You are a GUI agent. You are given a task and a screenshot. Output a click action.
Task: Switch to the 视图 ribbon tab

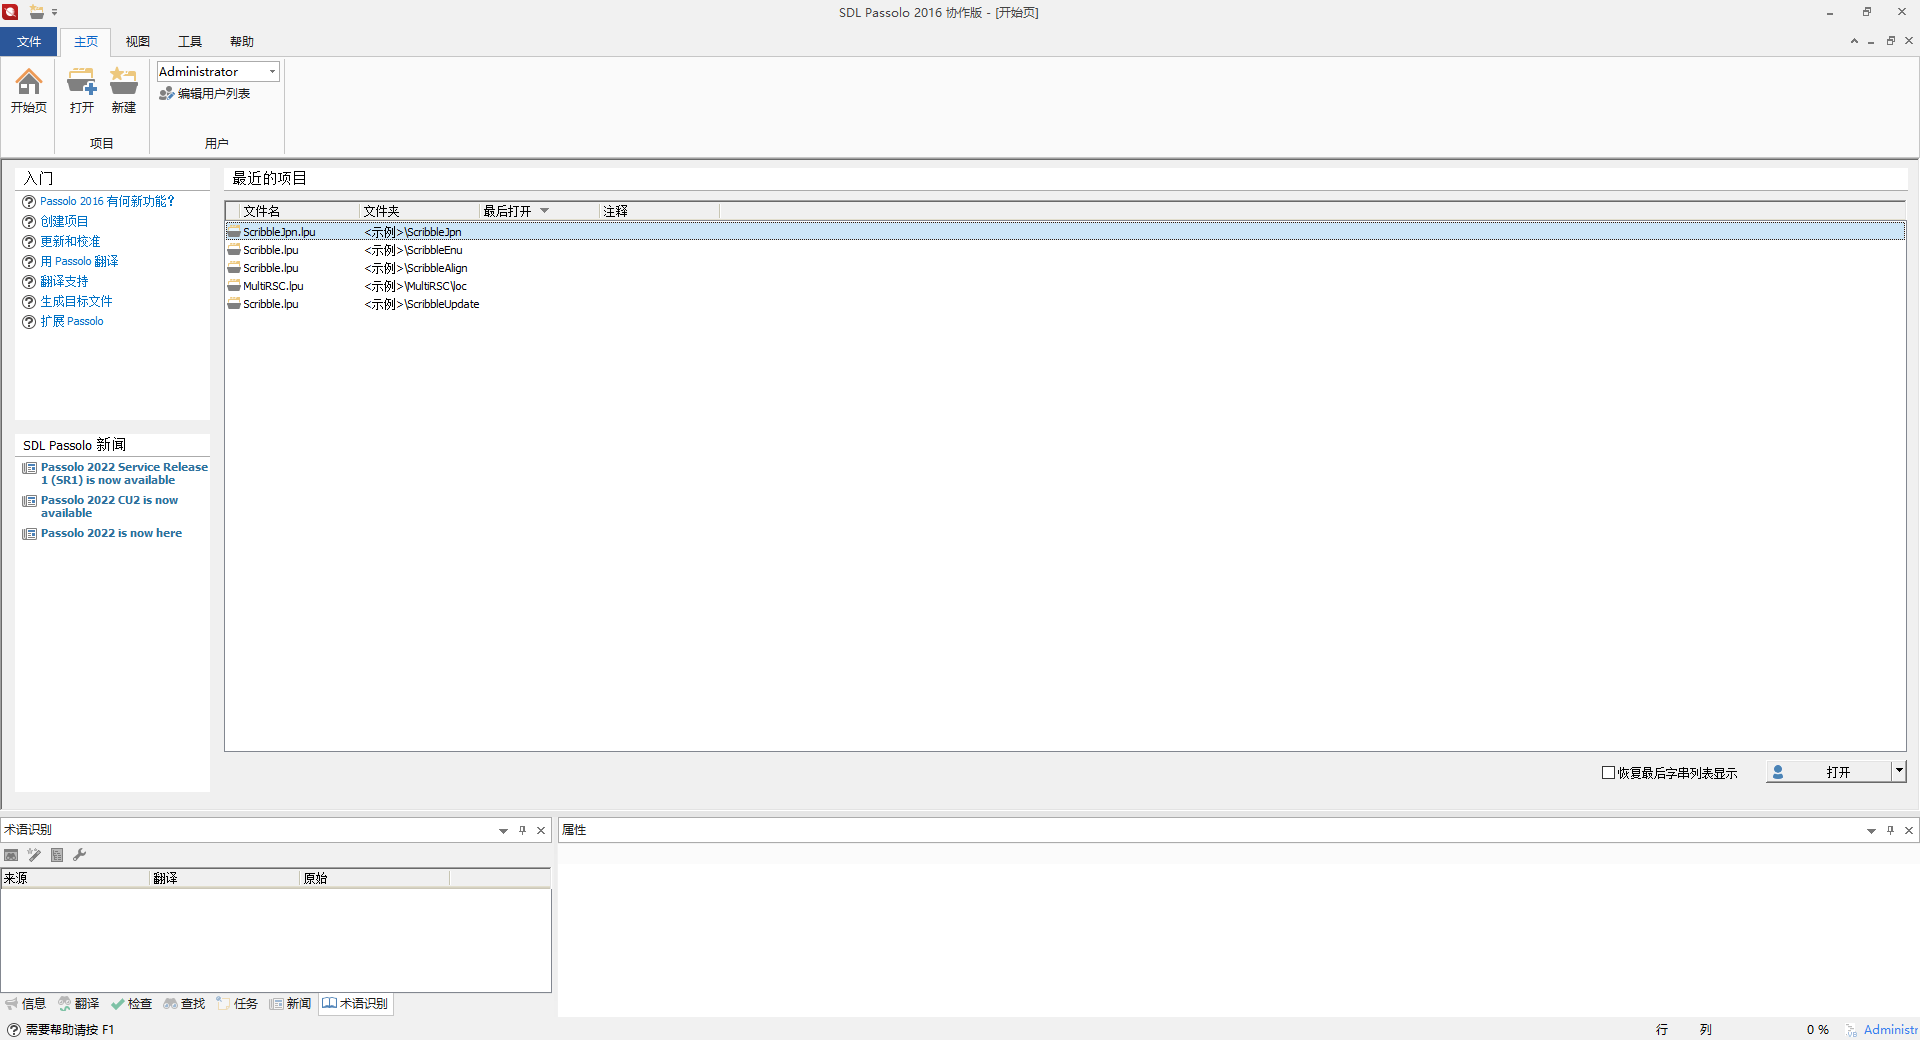coord(137,42)
